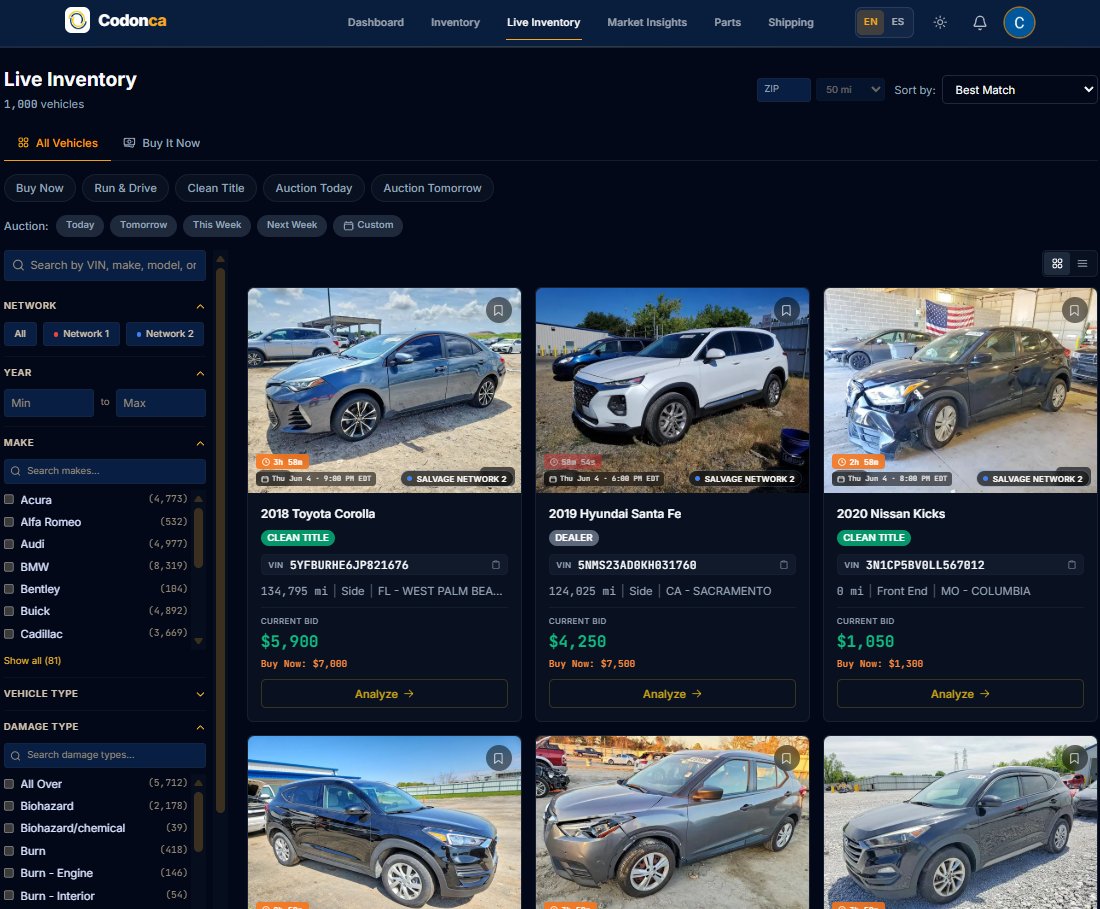
Task: Click the magnifier icon in damage types search
Action: tap(15, 755)
